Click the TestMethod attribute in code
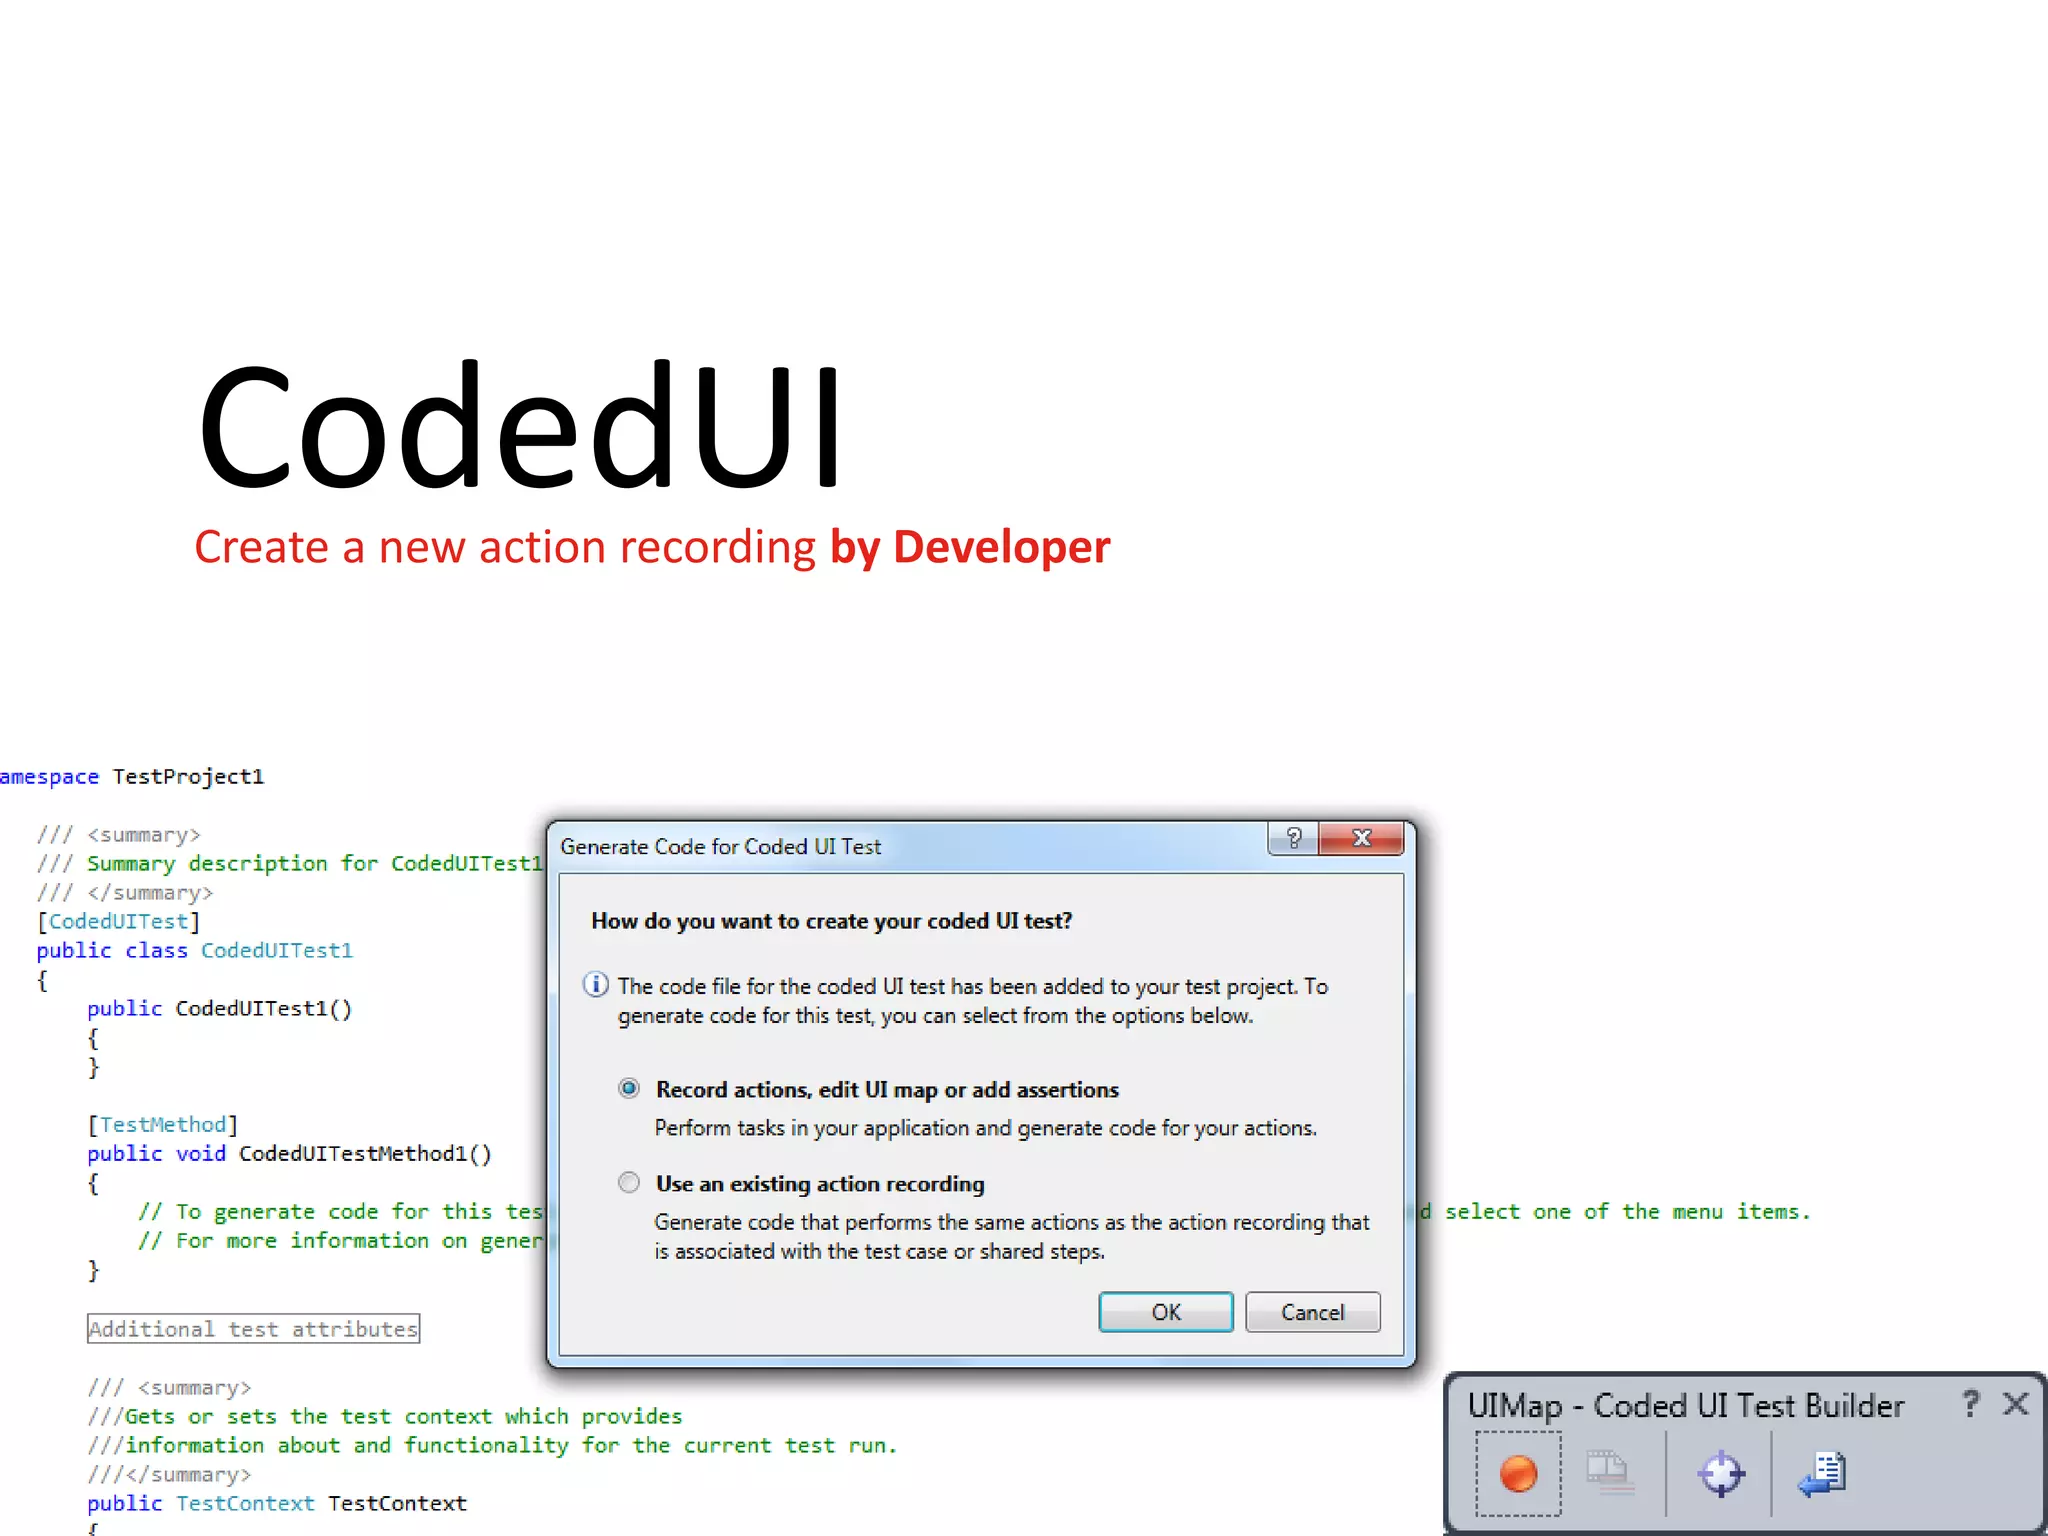 click(163, 1125)
